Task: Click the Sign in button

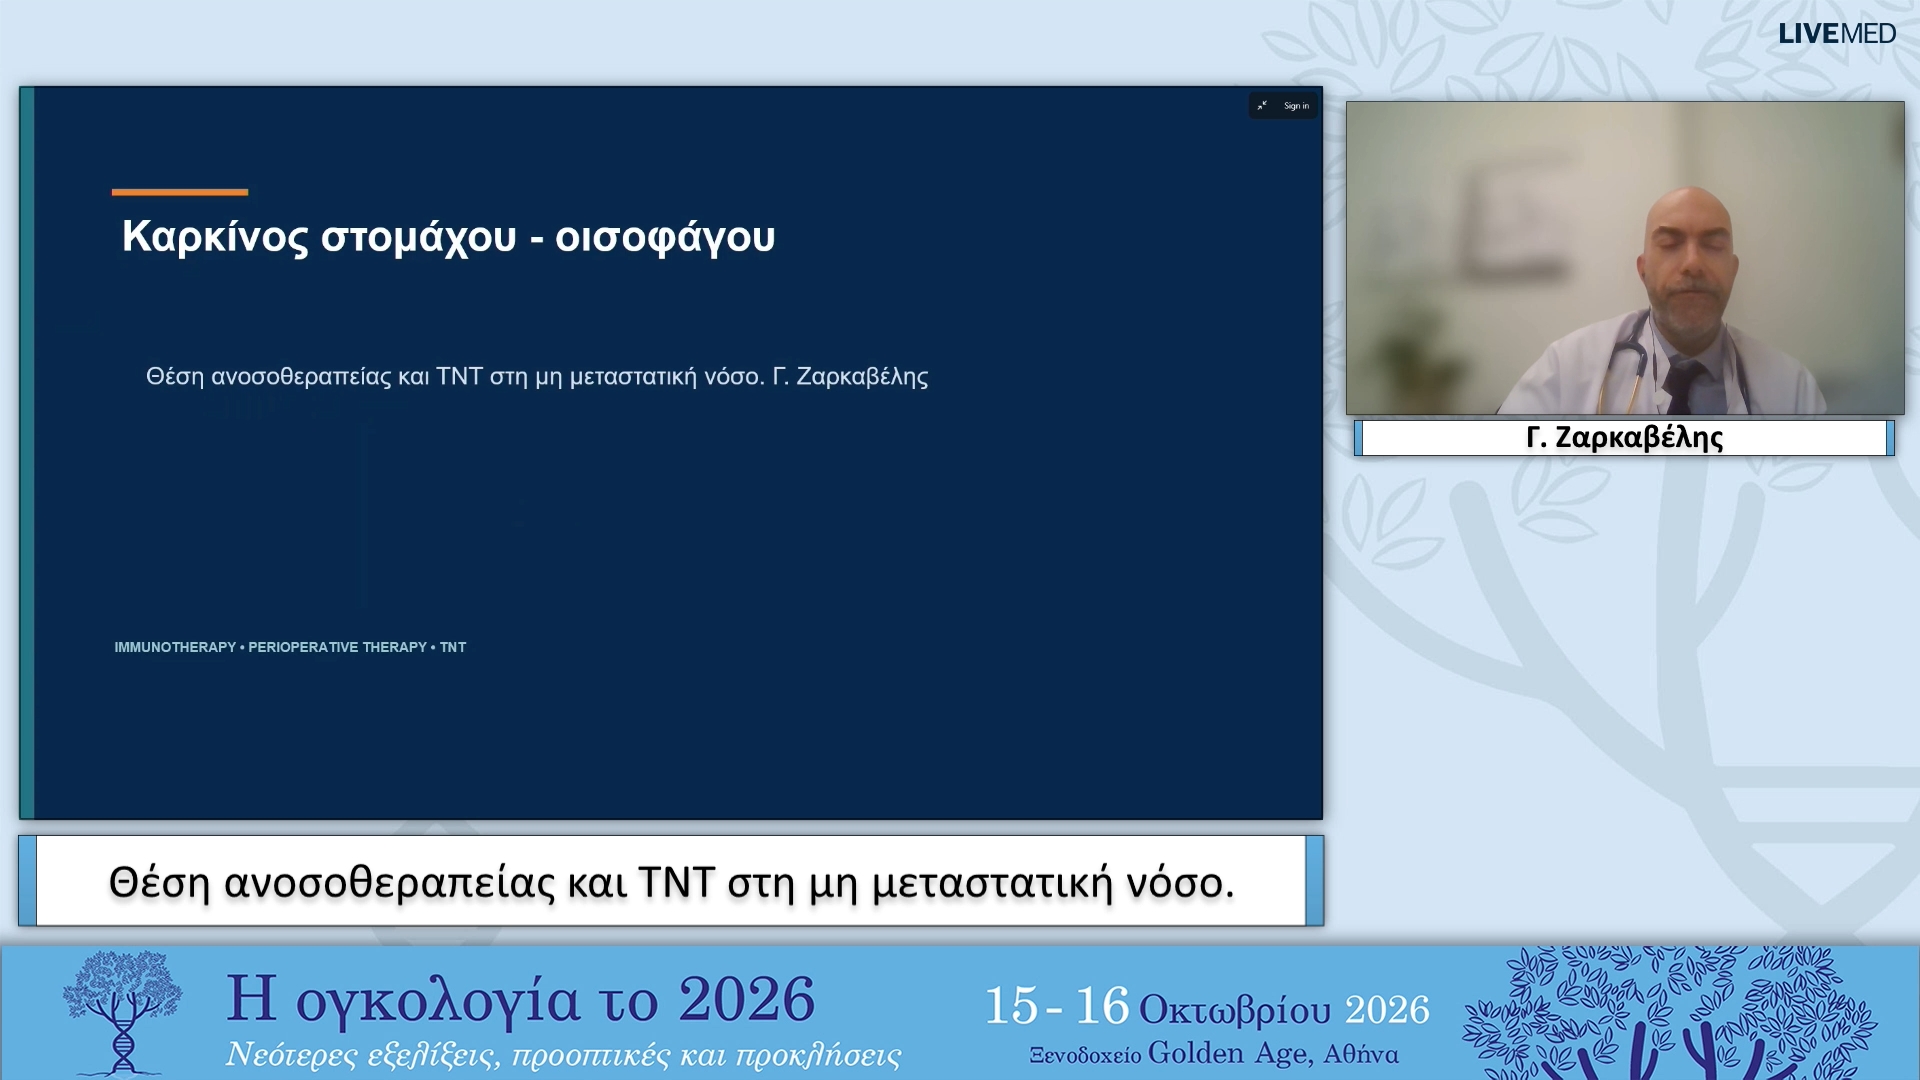Action: tap(1296, 106)
